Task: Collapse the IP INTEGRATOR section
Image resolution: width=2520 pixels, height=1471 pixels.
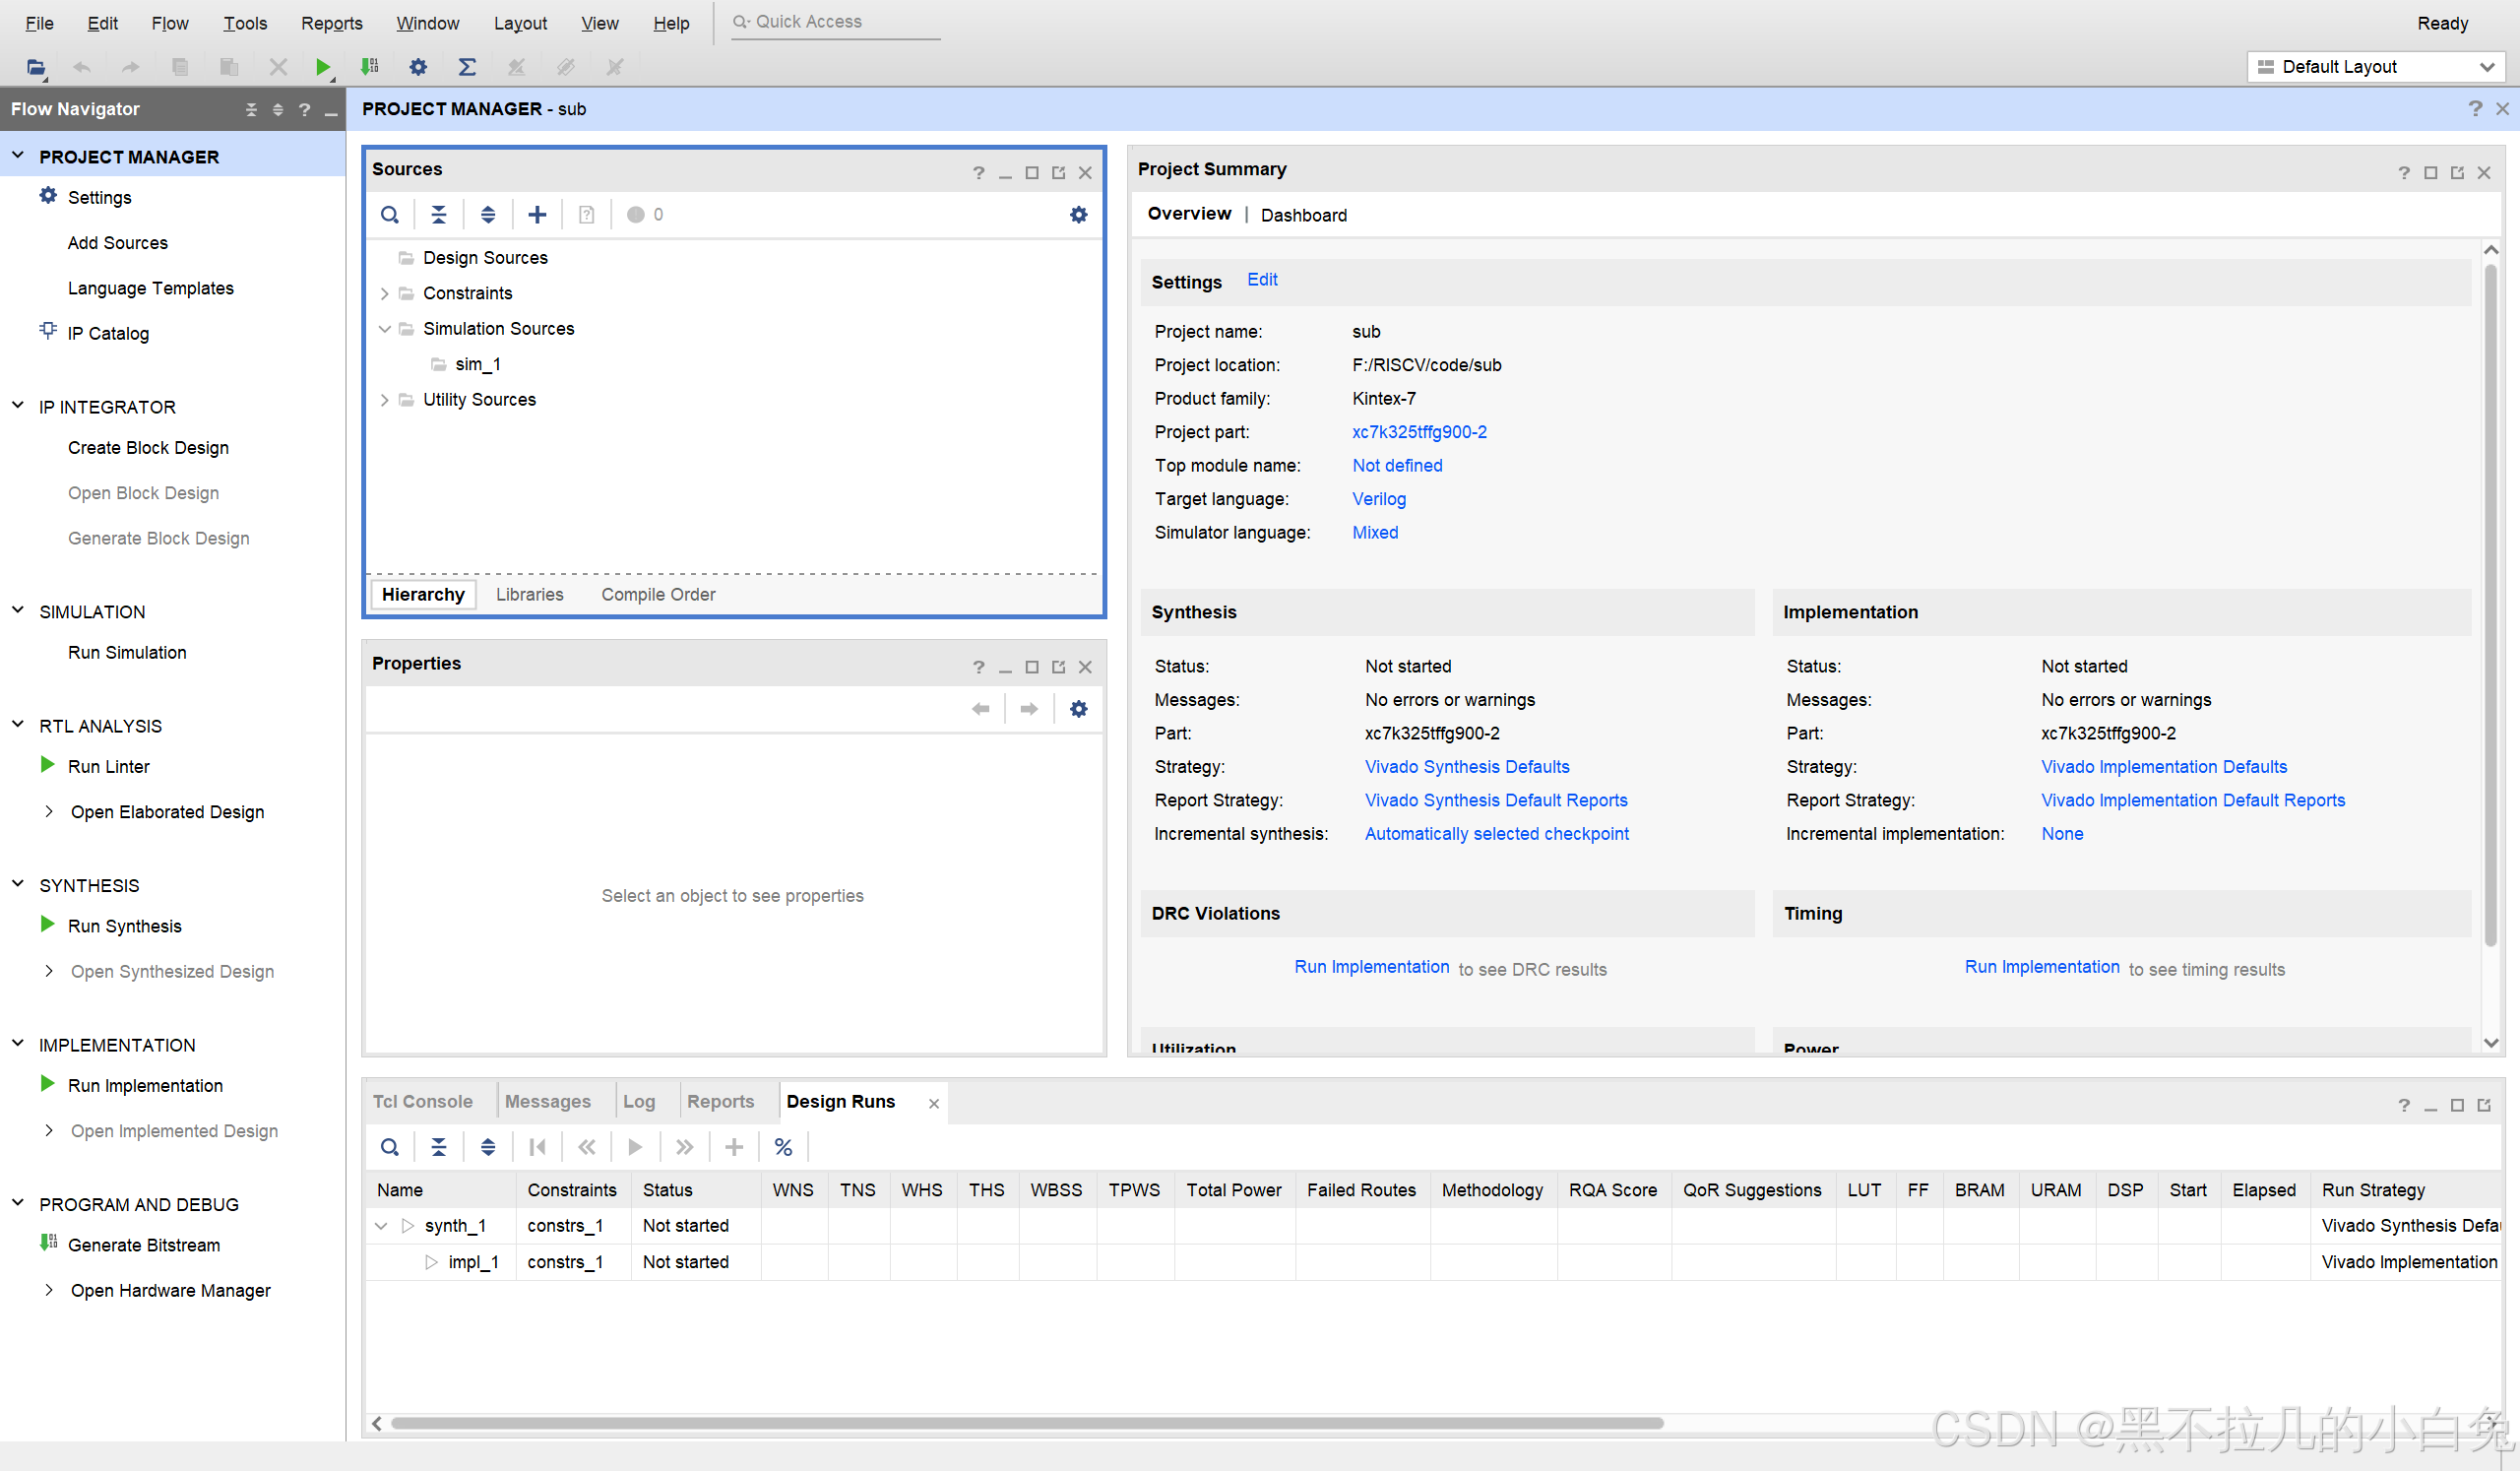Action: 18,406
